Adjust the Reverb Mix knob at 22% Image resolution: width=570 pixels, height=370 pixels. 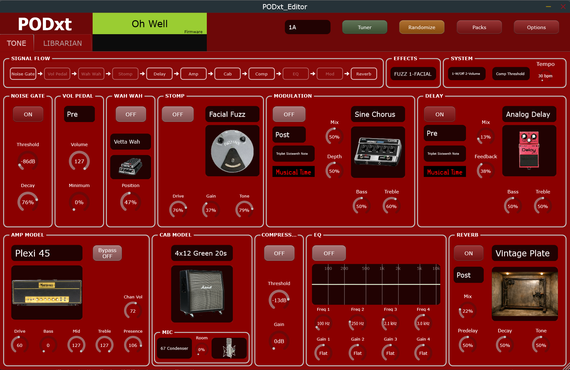click(x=467, y=311)
